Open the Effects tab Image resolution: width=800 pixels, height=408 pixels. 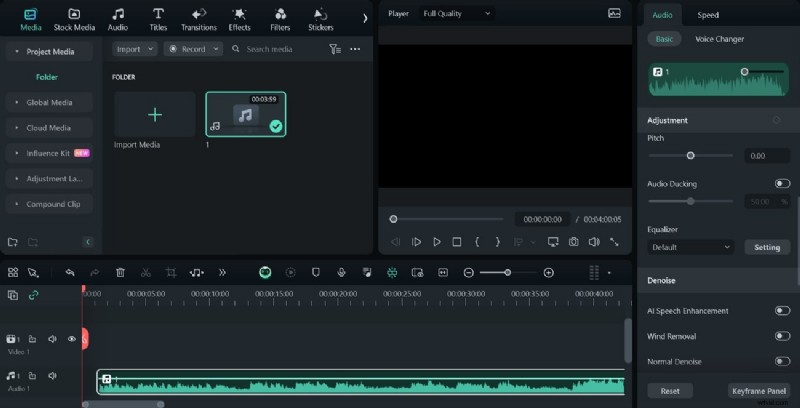(x=239, y=19)
